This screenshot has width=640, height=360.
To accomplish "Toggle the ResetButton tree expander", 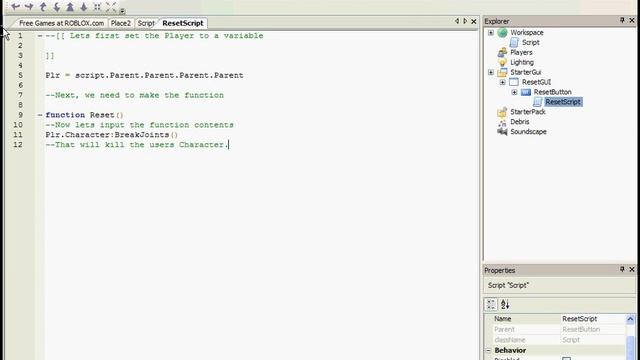I will point(514,92).
